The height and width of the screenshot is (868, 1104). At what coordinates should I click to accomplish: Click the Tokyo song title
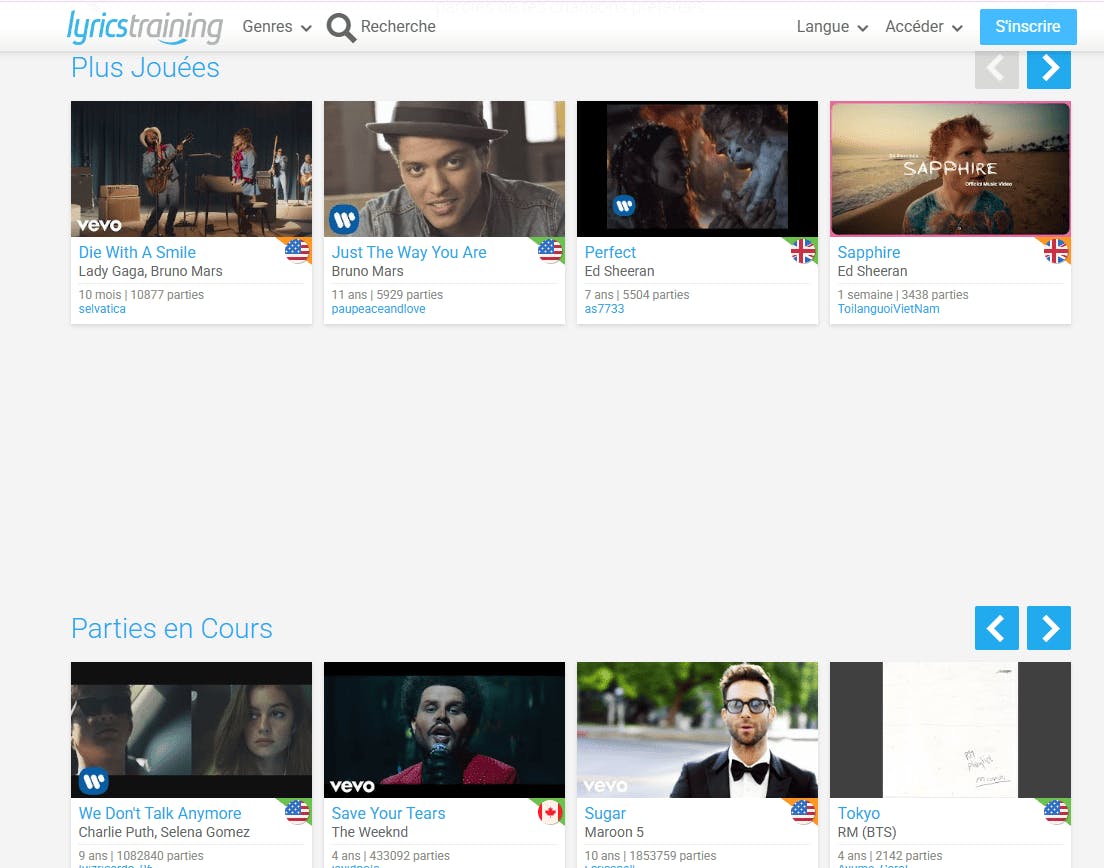(x=858, y=813)
